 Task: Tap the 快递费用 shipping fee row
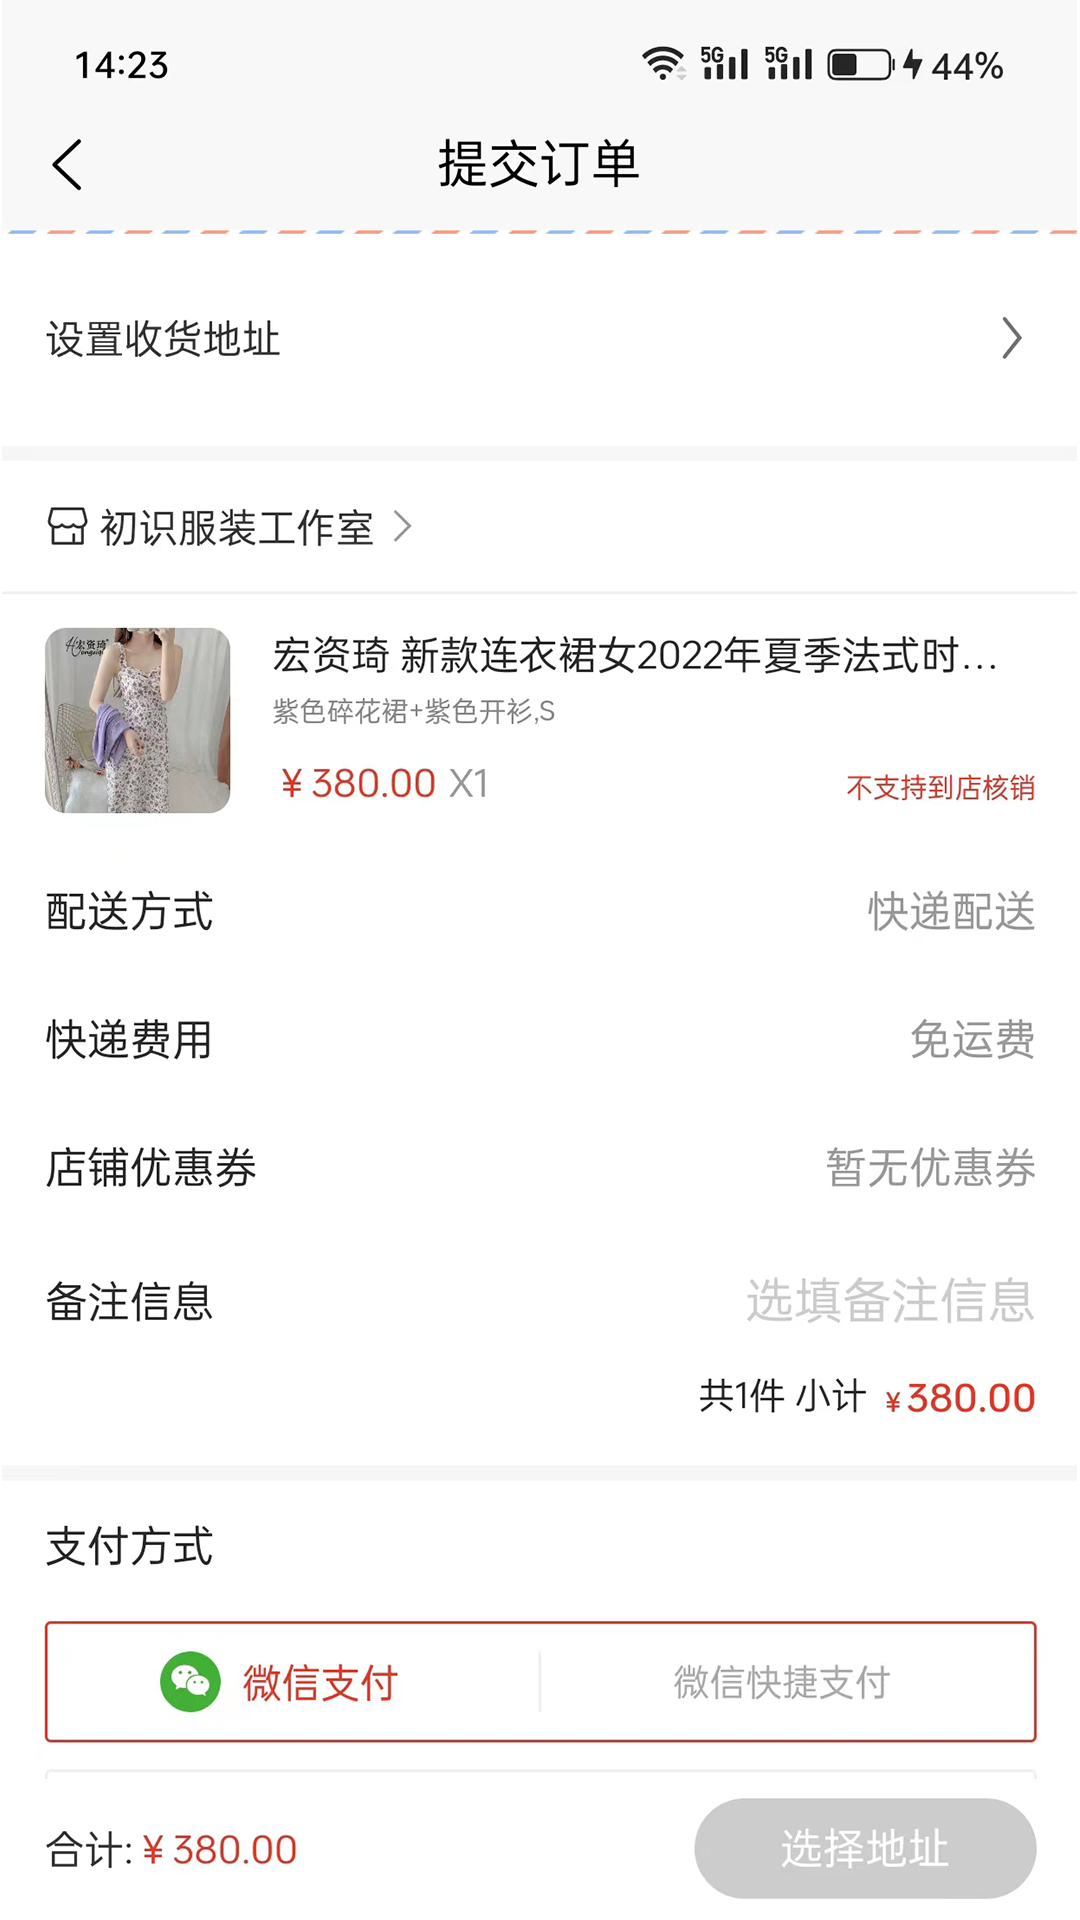click(x=540, y=1040)
